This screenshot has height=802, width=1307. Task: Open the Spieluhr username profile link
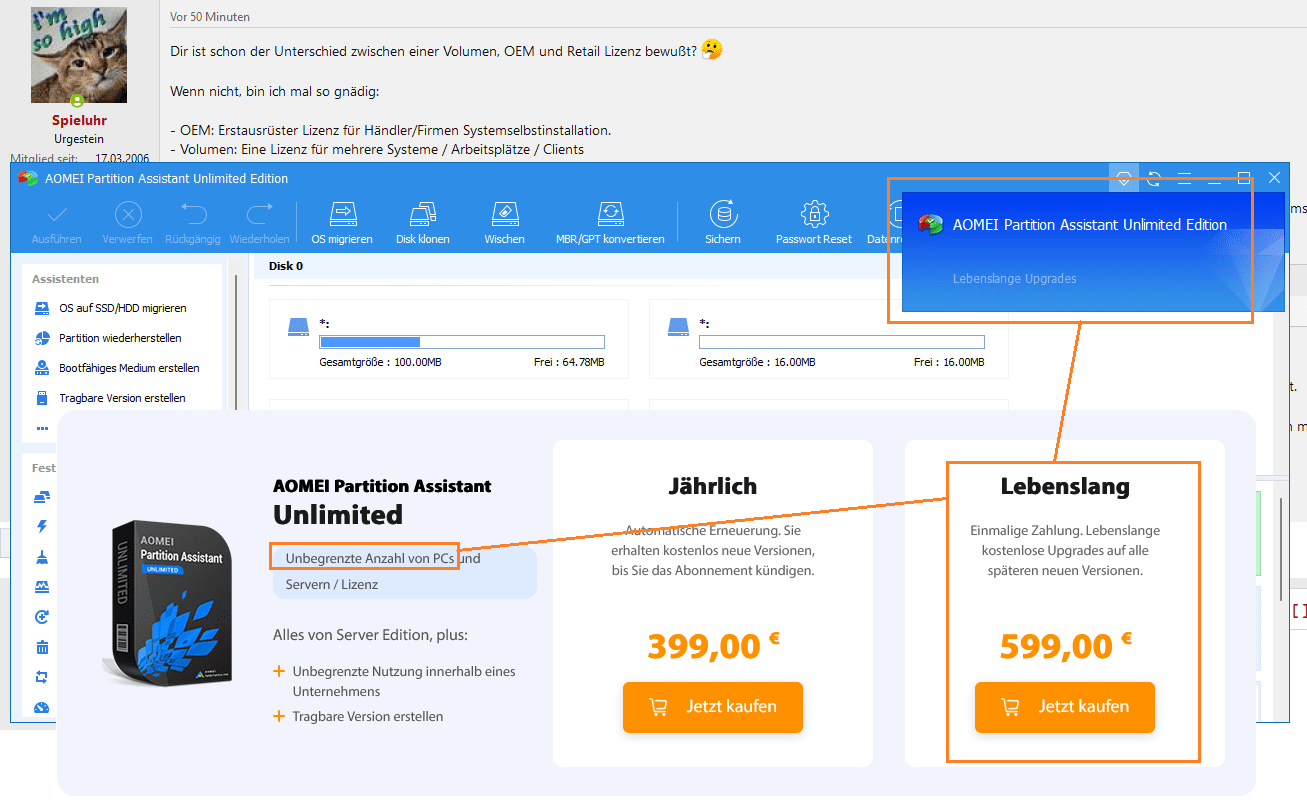point(79,121)
